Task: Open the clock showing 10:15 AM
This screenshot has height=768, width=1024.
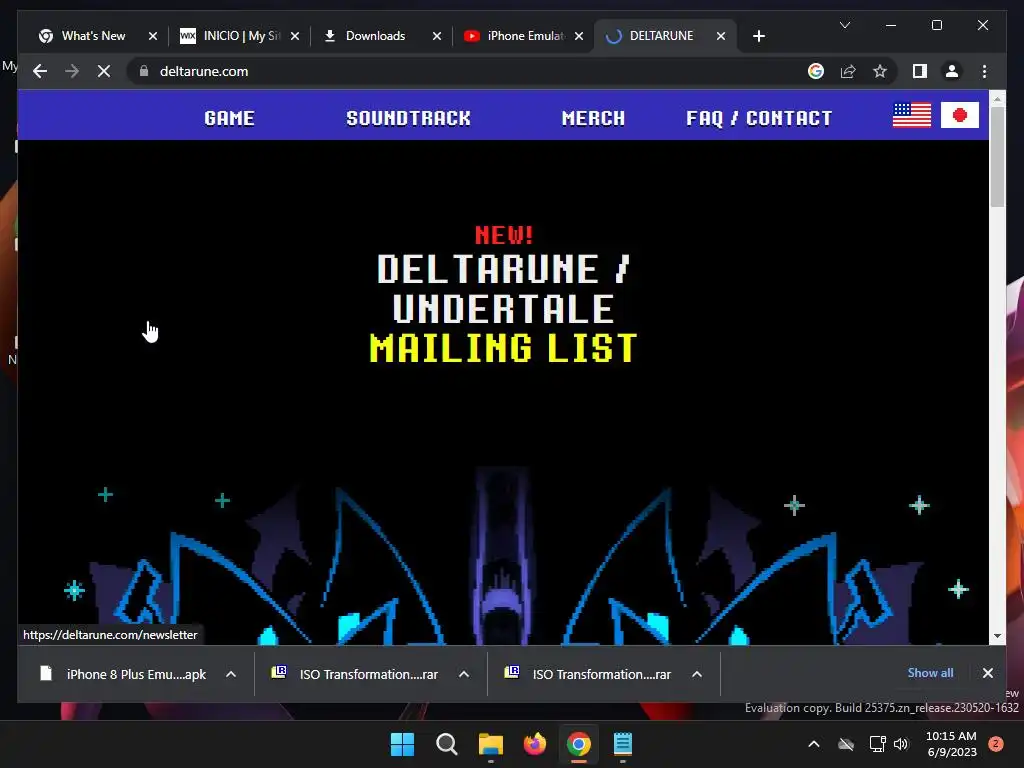Action: coord(952,744)
